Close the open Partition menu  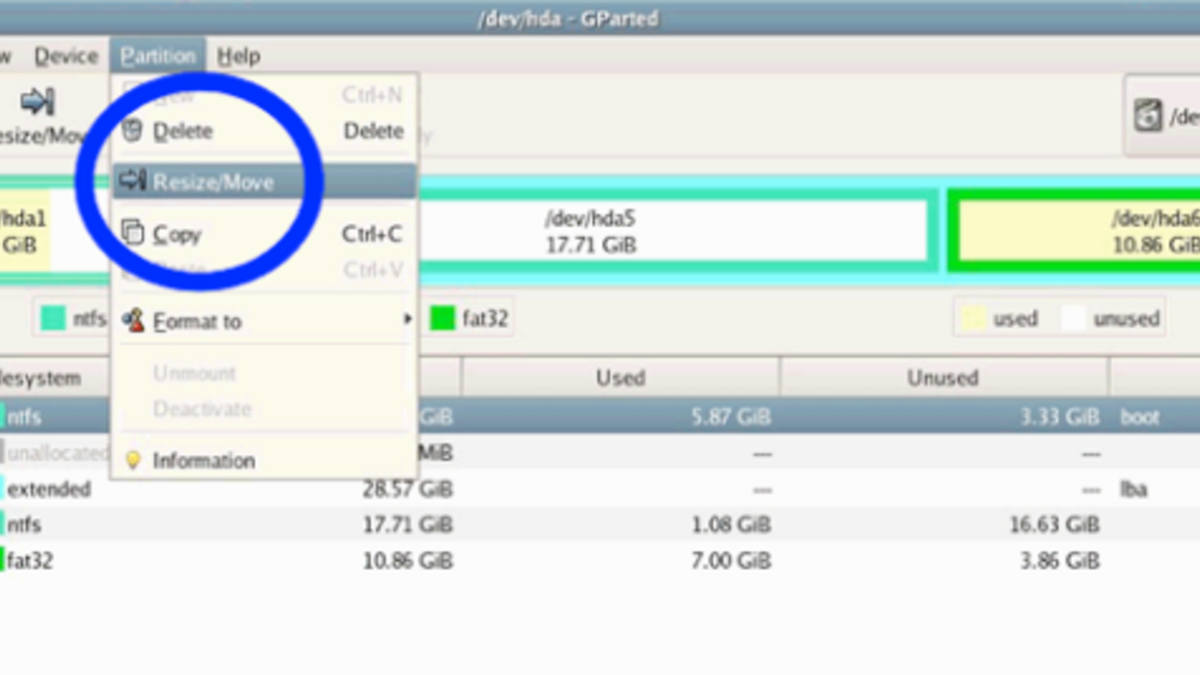pos(158,56)
